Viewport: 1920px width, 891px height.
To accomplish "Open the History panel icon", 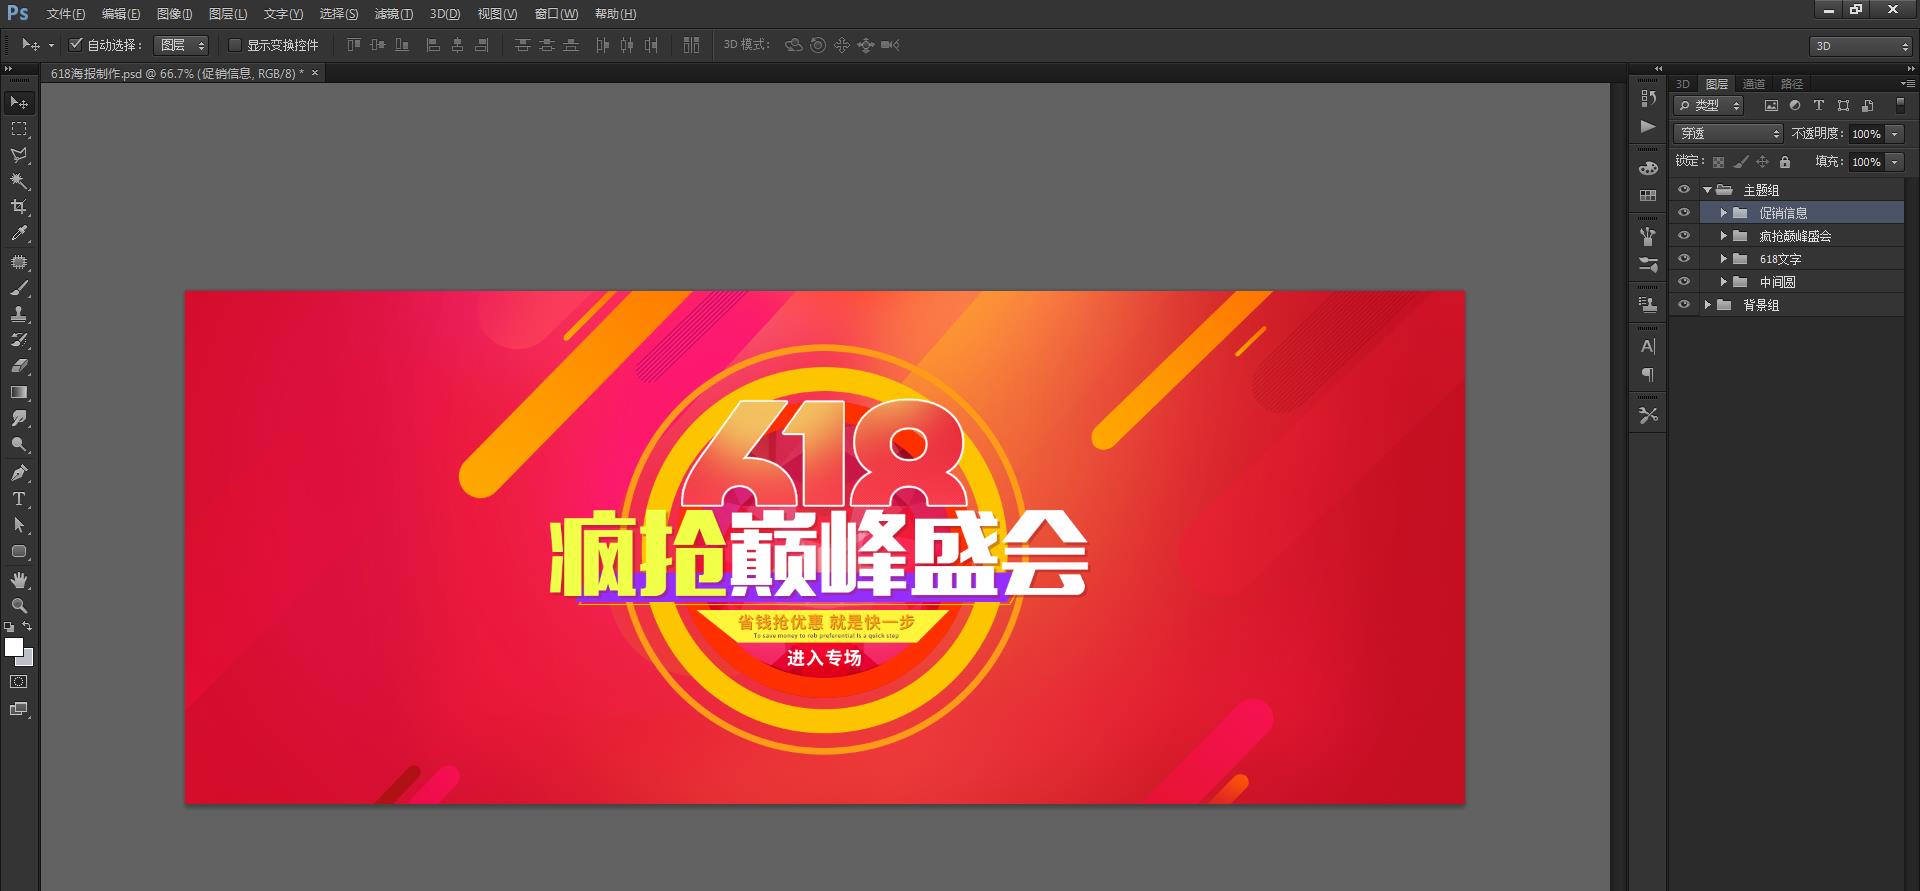I will [1648, 98].
